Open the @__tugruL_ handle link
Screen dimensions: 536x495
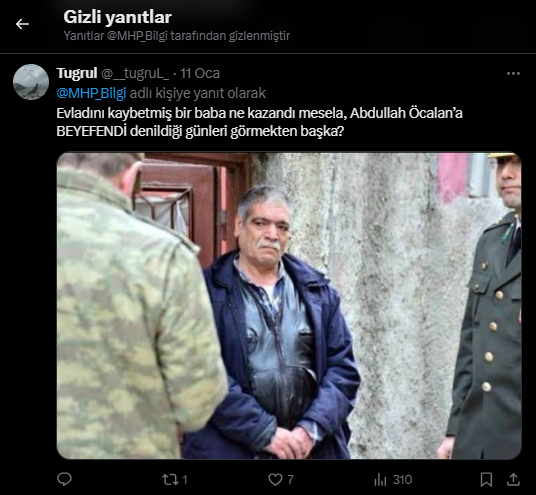[x=135, y=73]
